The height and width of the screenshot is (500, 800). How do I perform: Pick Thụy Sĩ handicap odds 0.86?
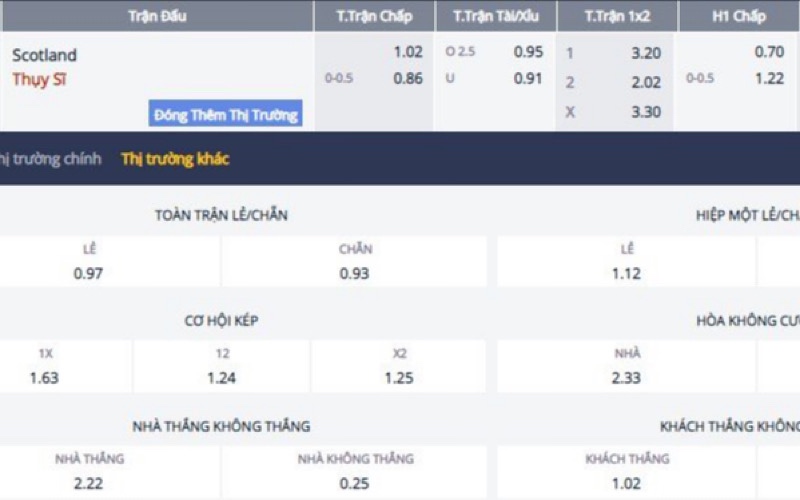click(x=408, y=78)
